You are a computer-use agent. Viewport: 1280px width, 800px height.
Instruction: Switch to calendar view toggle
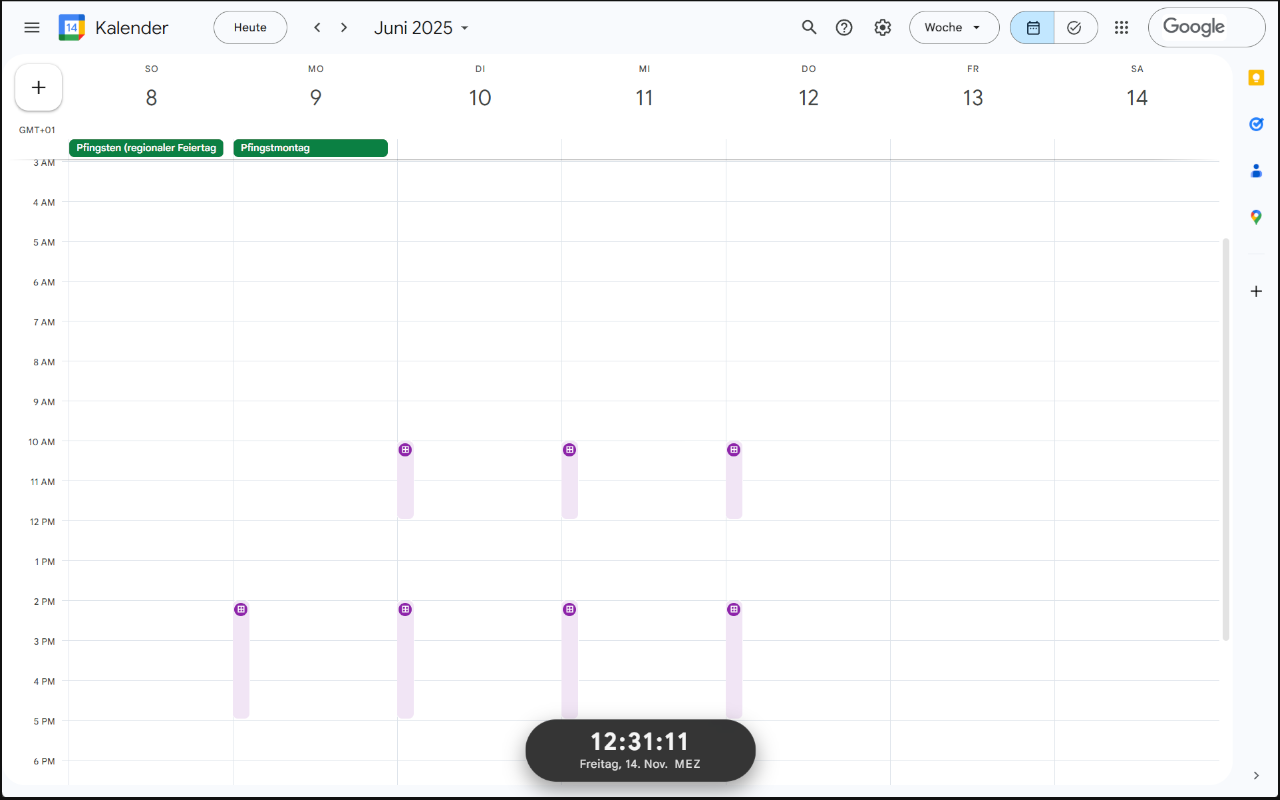coord(1033,27)
